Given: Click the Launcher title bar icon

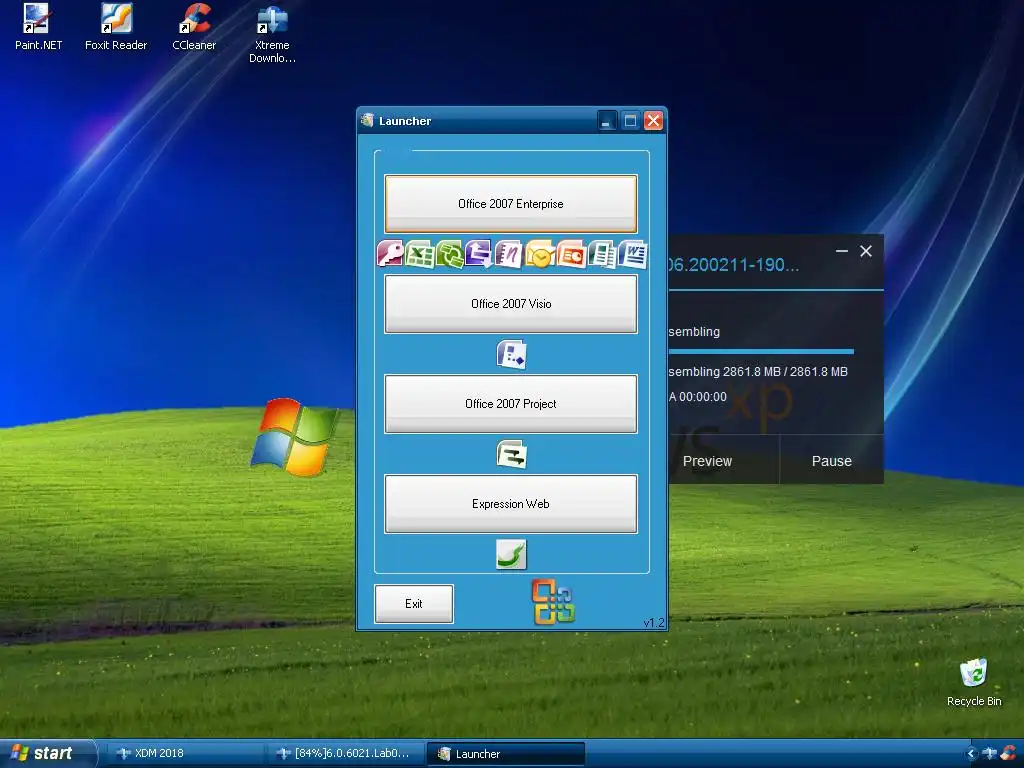Looking at the screenshot, I should (x=368, y=120).
